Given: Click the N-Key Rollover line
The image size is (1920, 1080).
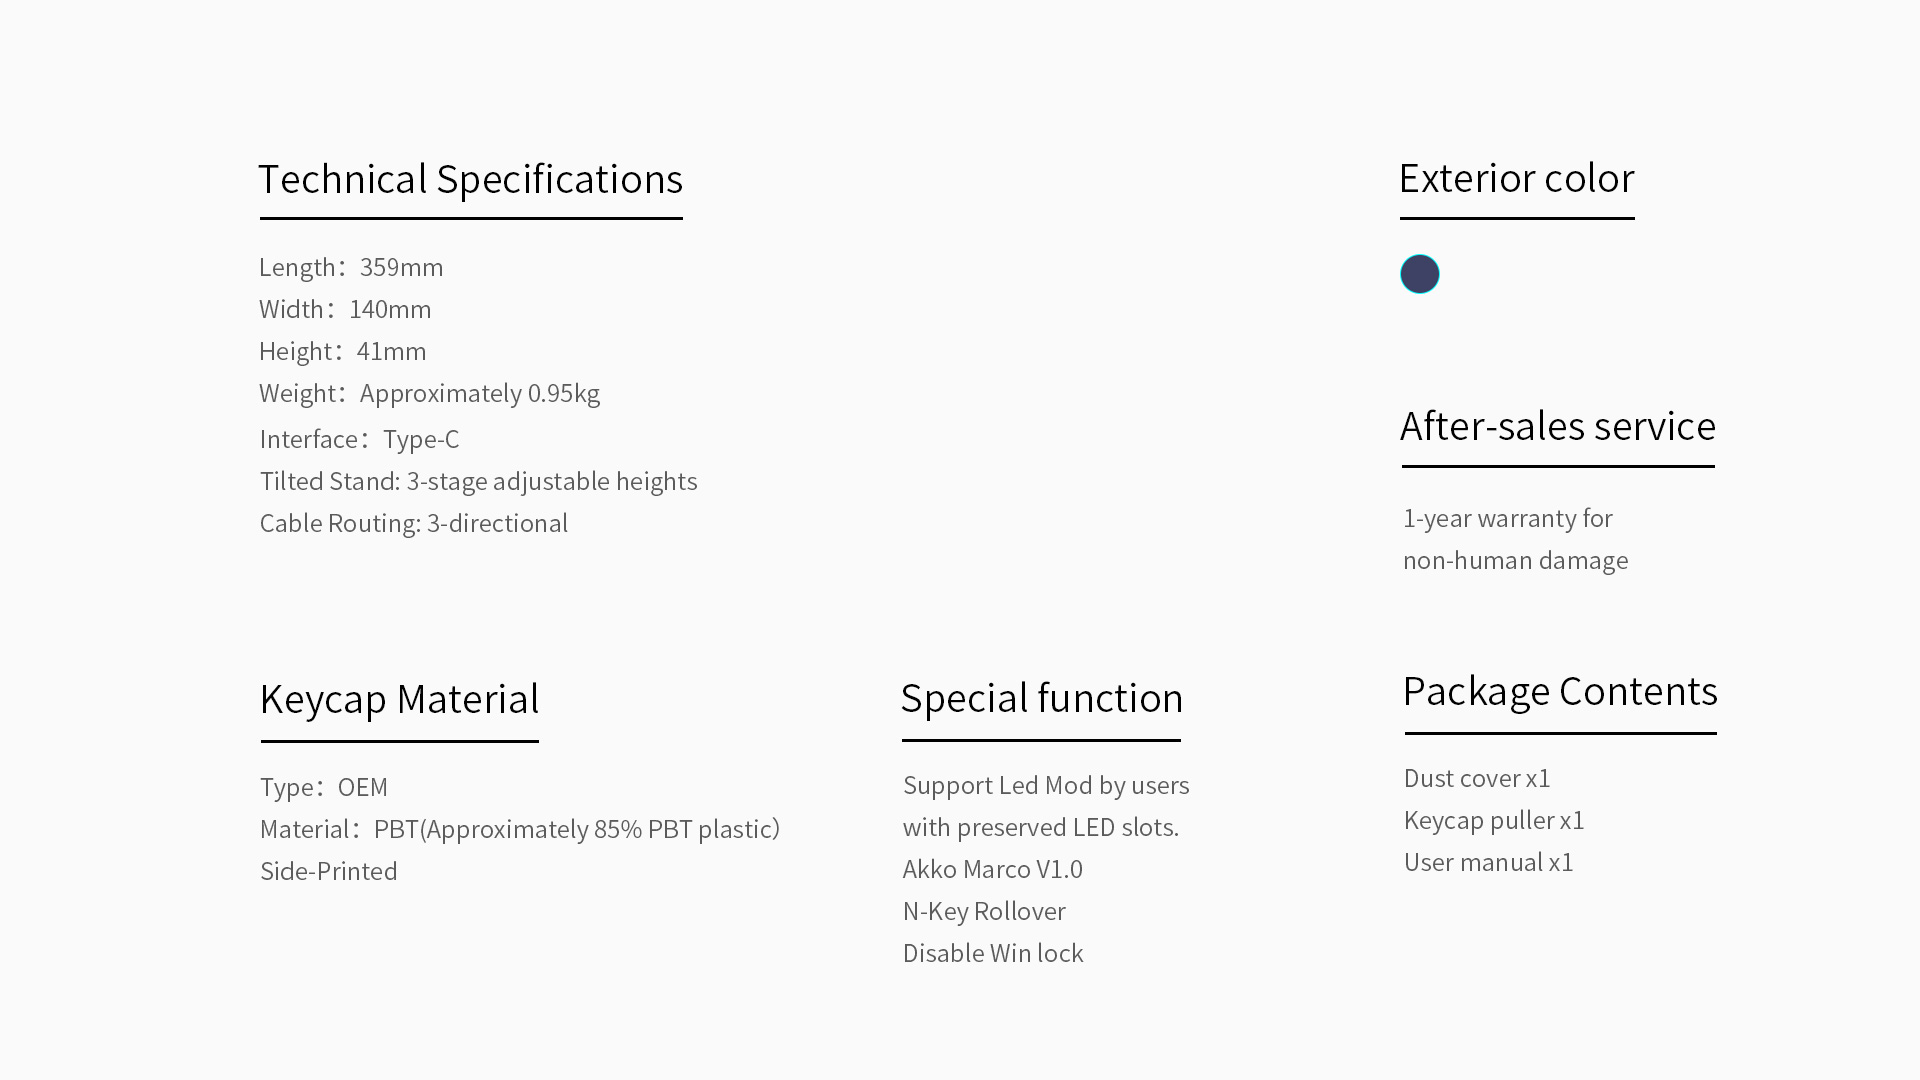Looking at the screenshot, I should 984,911.
